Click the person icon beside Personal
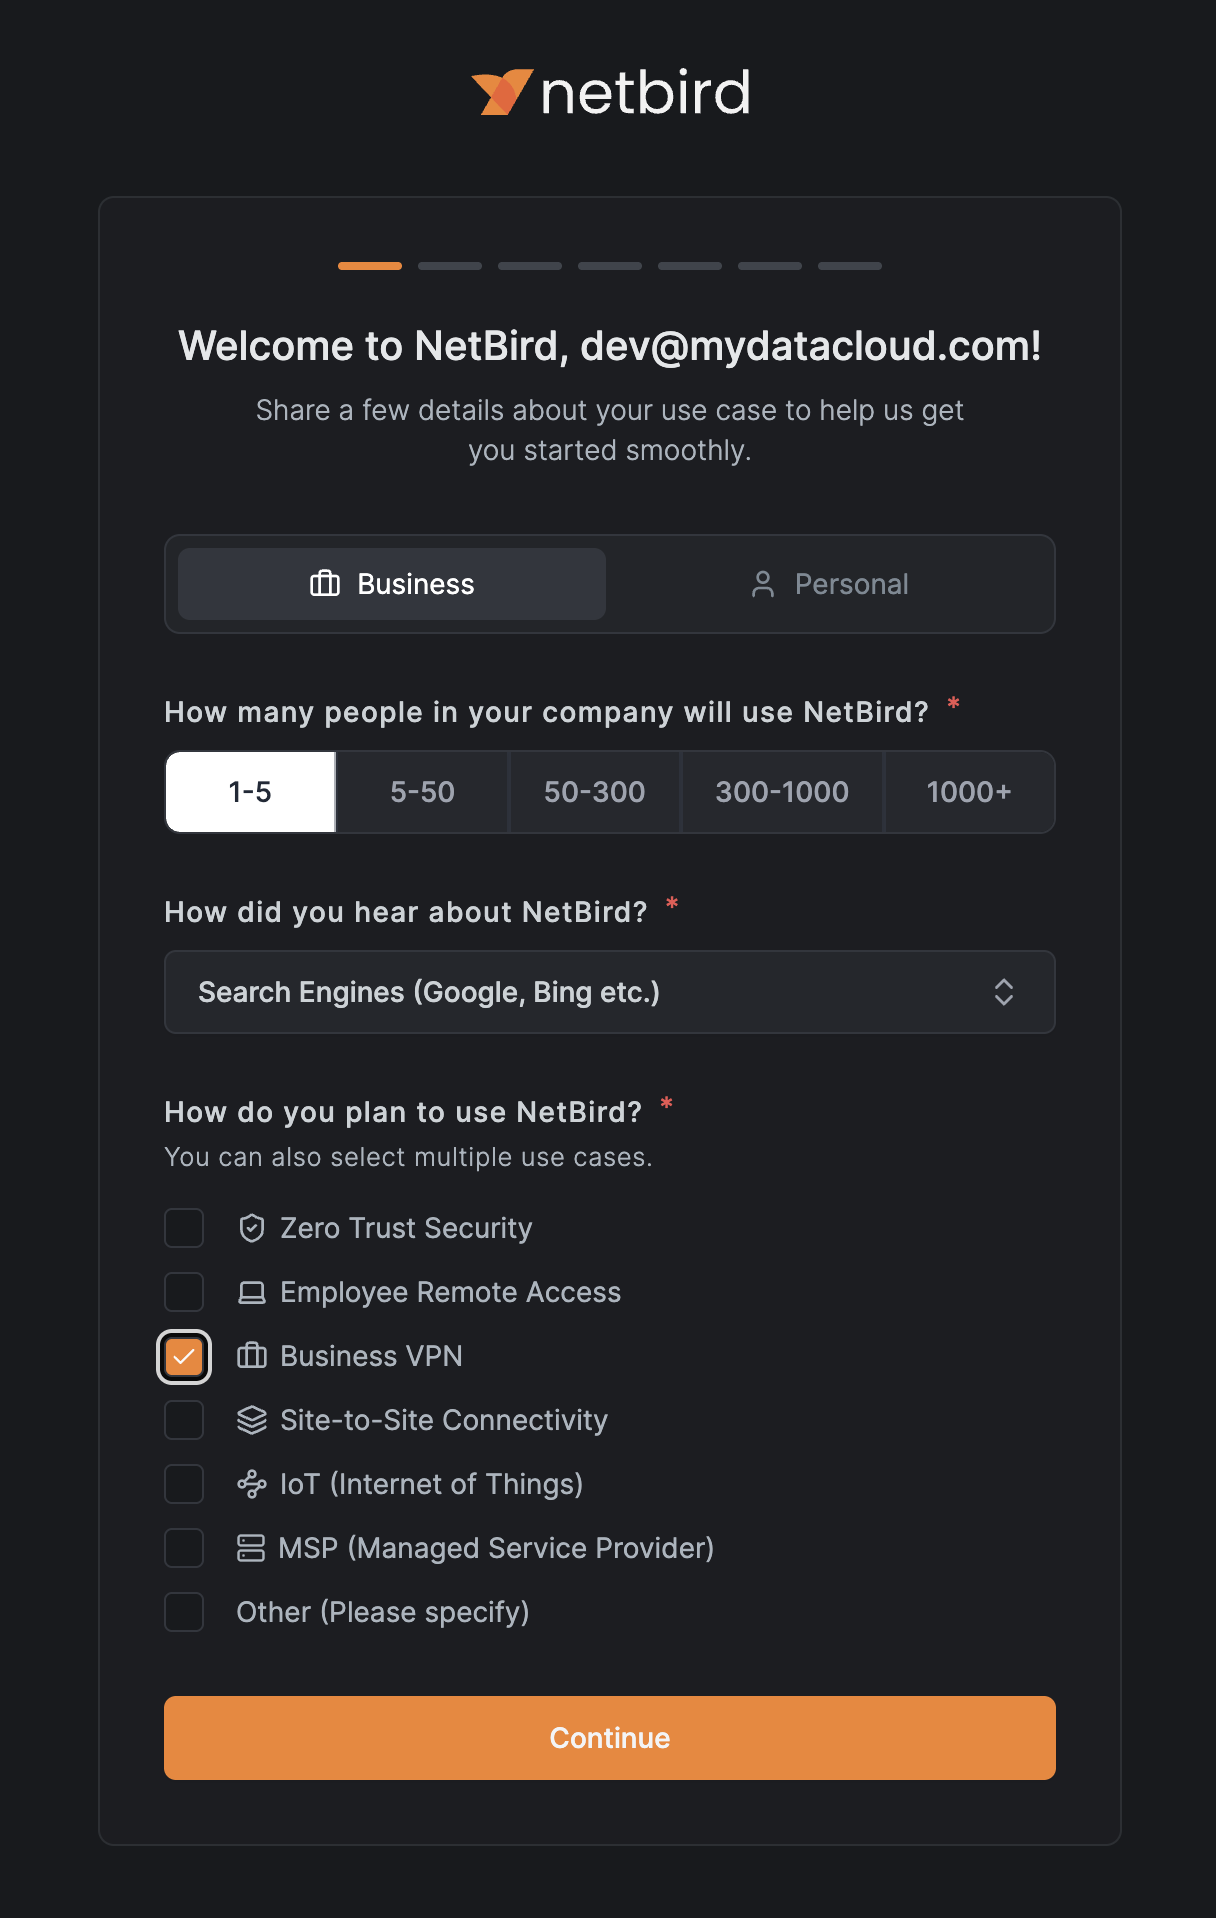This screenshot has width=1216, height=1918. pyautogui.click(x=763, y=584)
